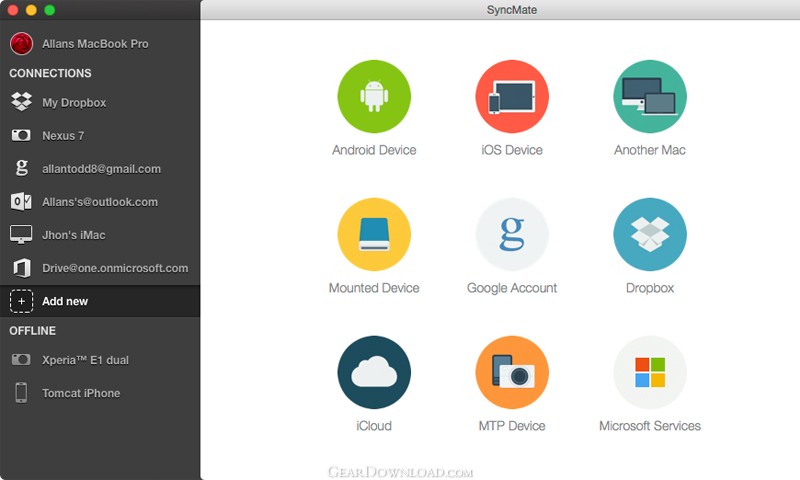This screenshot has width=800, height=480.
Task: Pick the Microsoft Services icon
Action: pyautogui.click(x=649, y=372)
